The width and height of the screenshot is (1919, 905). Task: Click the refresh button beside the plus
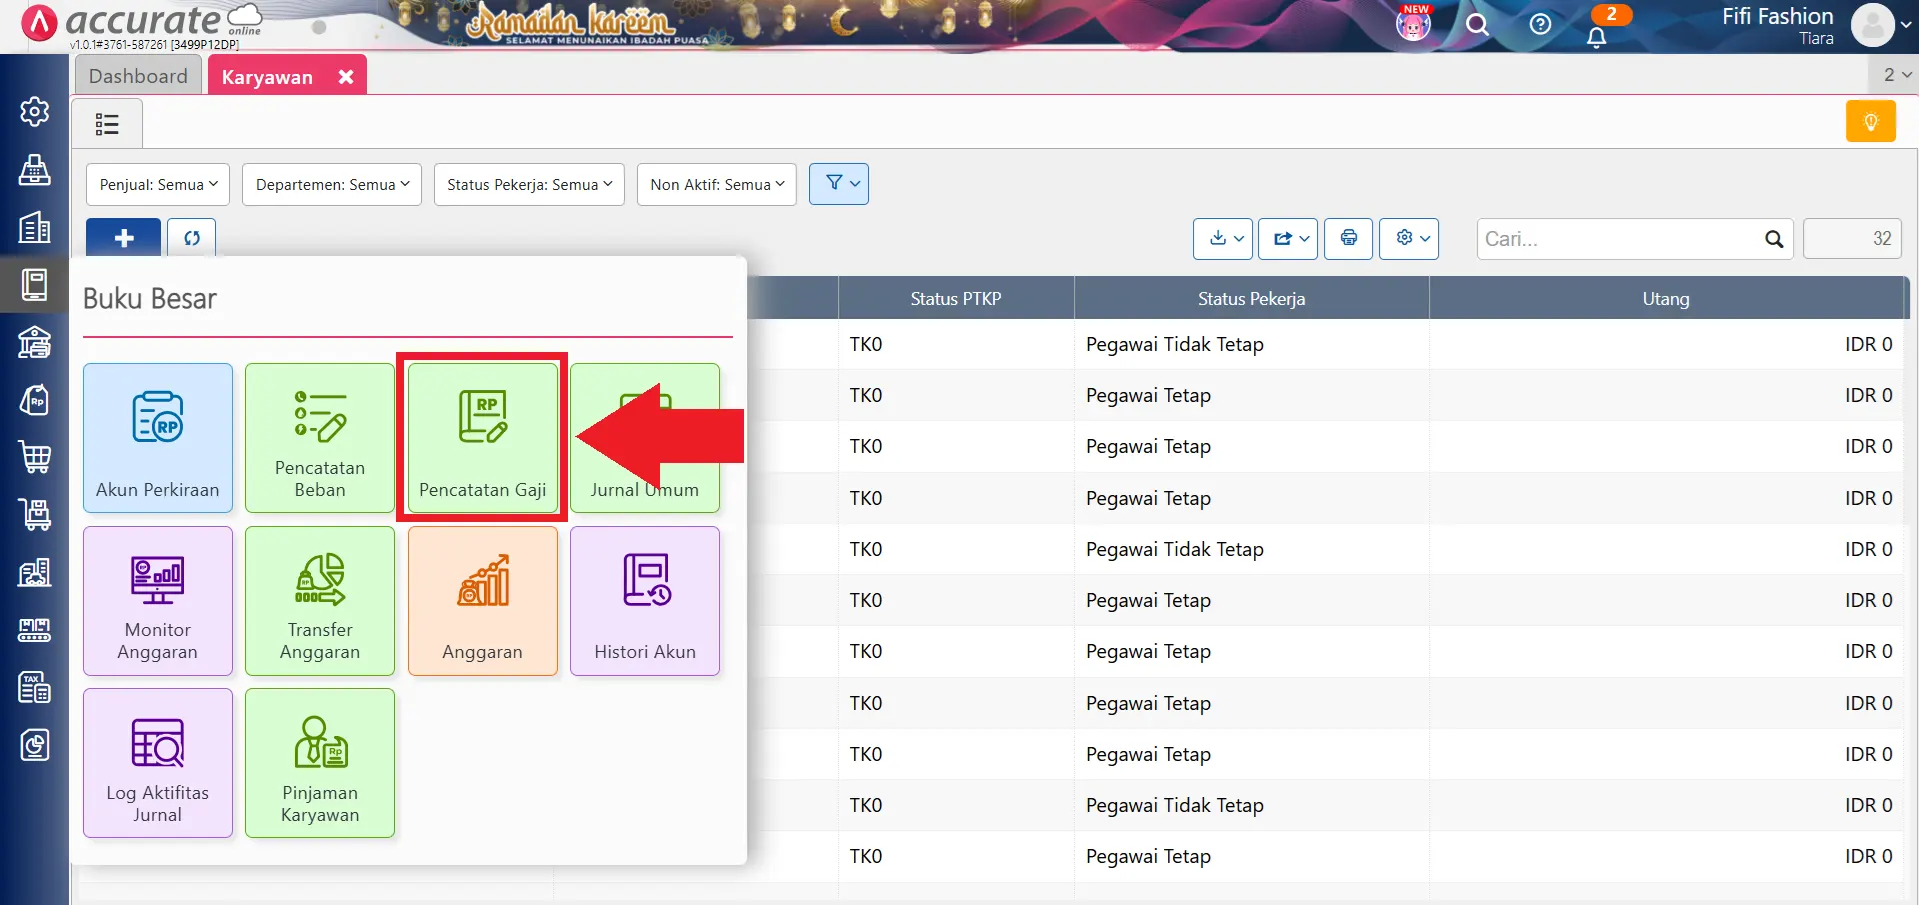[192, 239]
